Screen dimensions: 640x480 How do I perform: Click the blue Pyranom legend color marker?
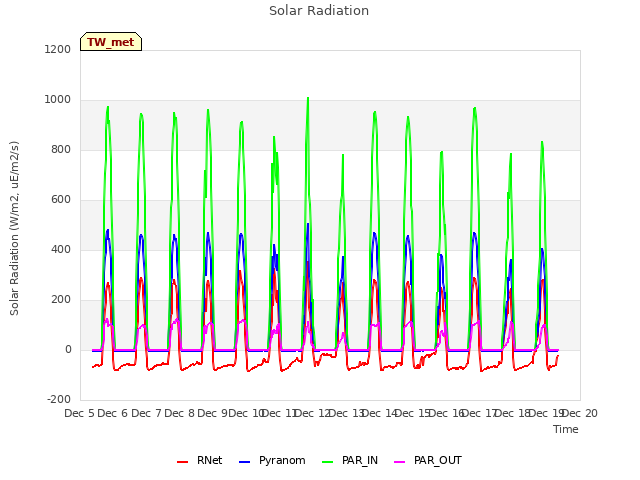(x=244, y=462)
